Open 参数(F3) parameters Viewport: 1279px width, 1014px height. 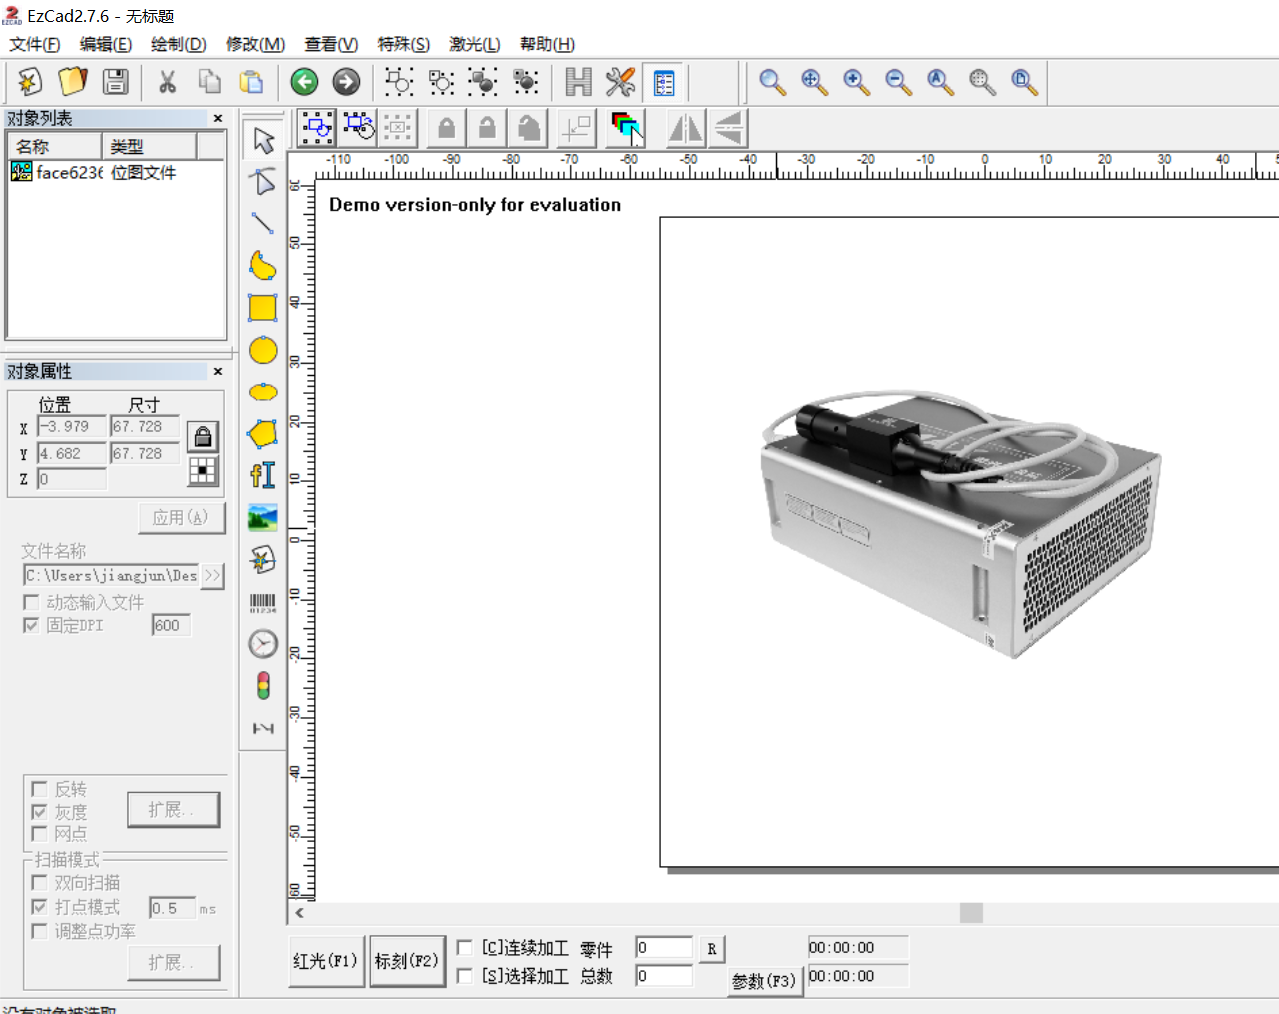(x=764, y=981)
